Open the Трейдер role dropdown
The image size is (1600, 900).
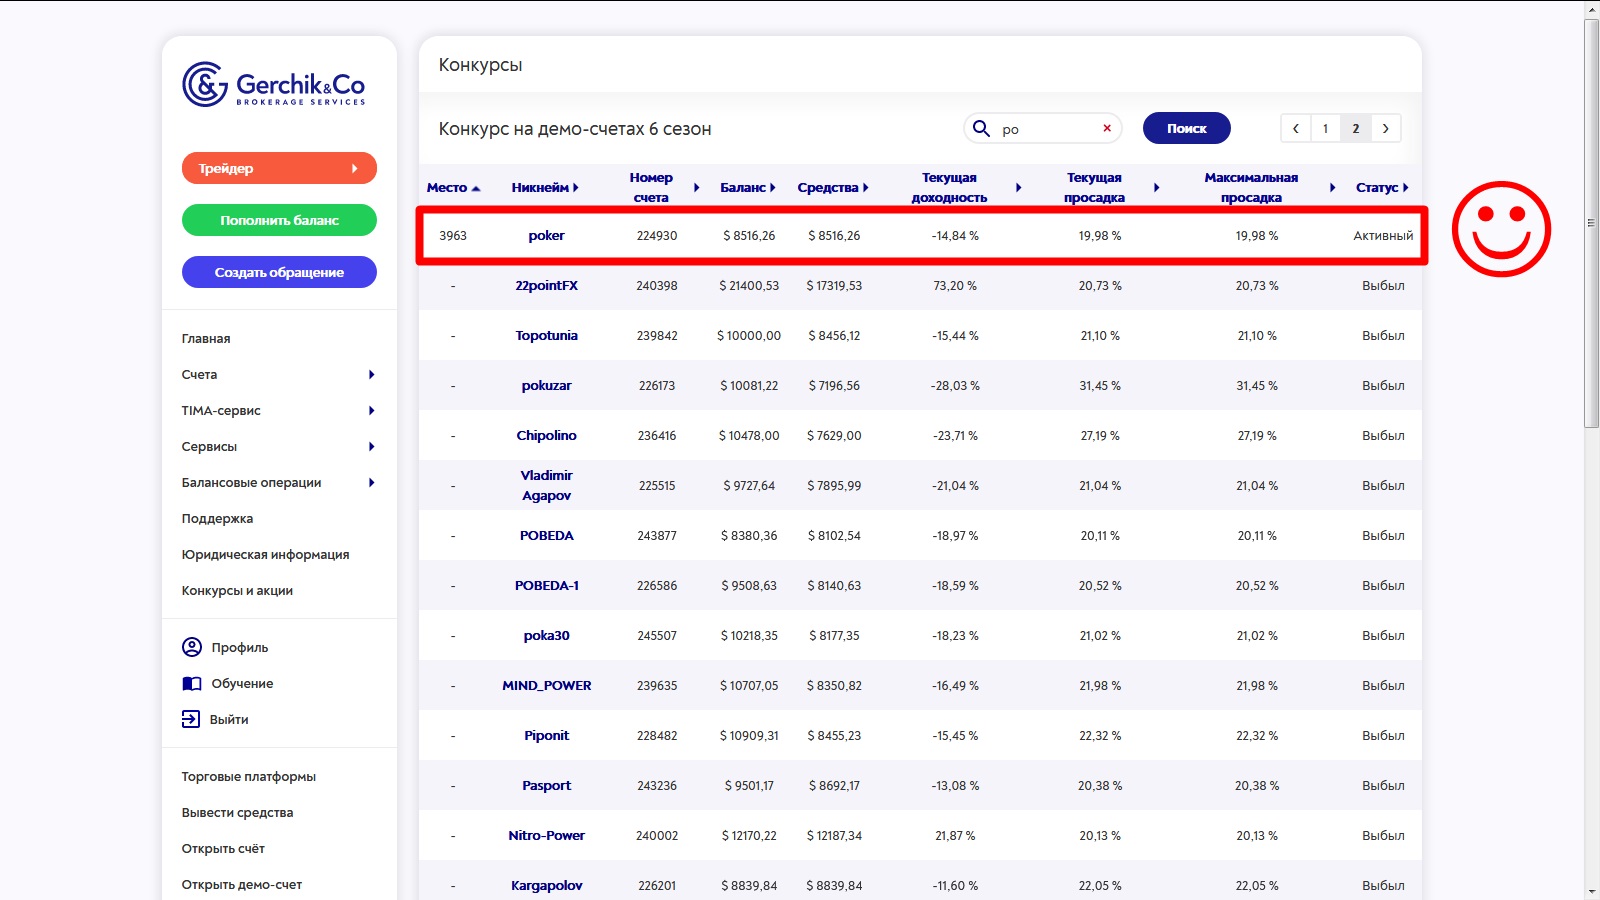pos(279,168)
